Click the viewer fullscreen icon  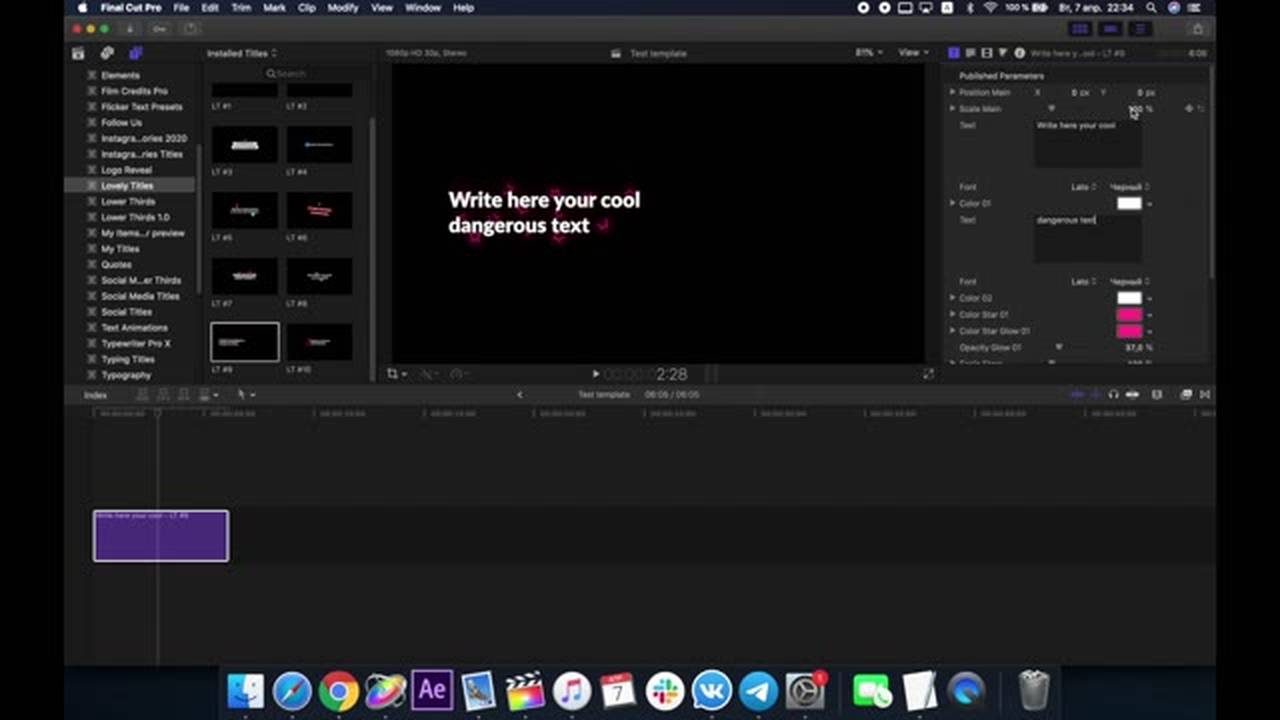coord(928,374)
